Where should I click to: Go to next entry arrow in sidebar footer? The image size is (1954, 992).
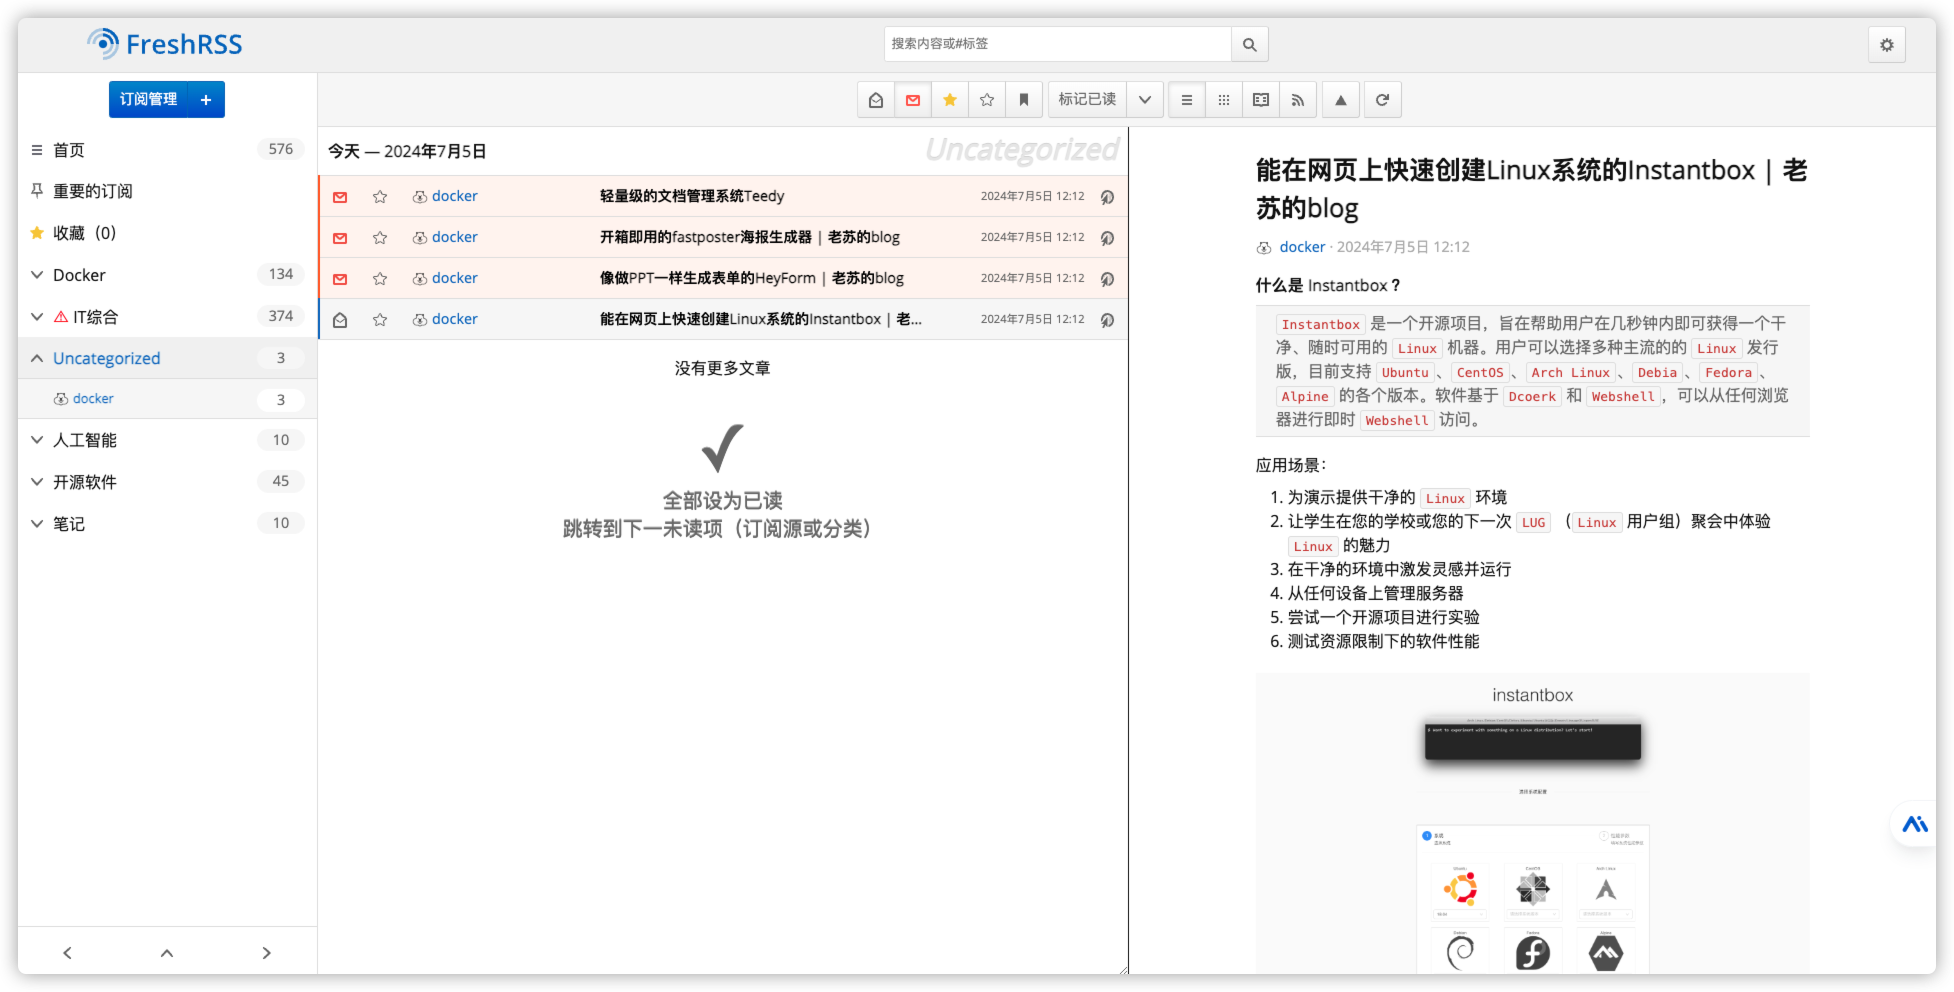pyautogui.click(x=266, y=953)
